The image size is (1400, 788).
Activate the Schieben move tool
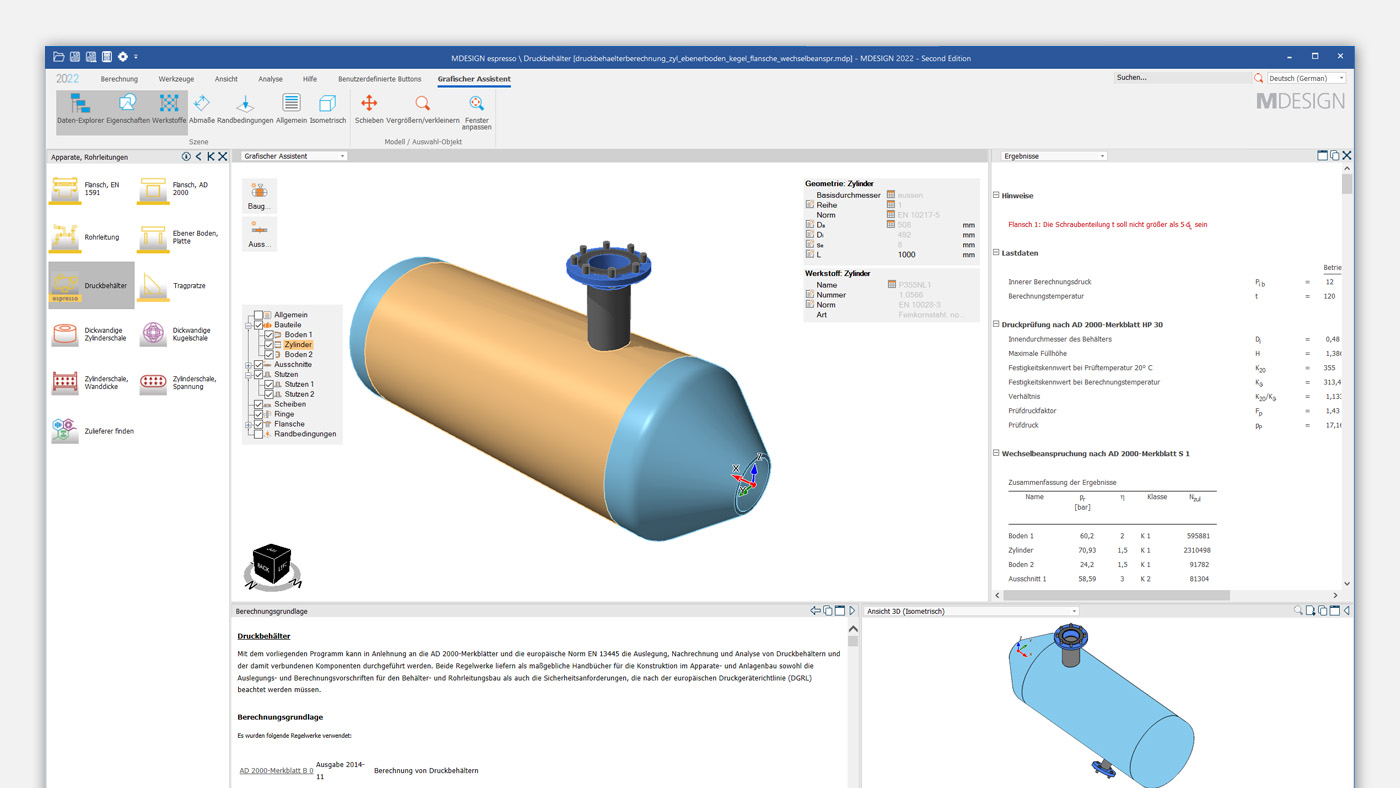[x=369, y=110]
